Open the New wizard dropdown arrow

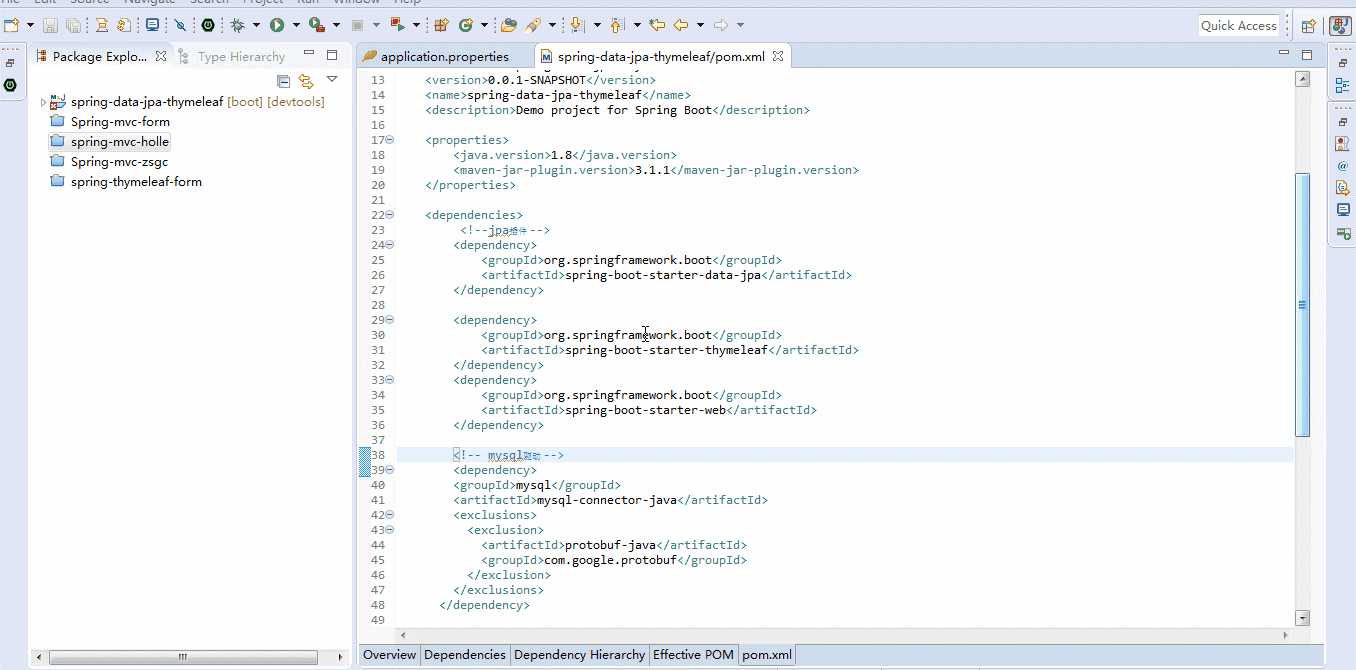[31, 25]
